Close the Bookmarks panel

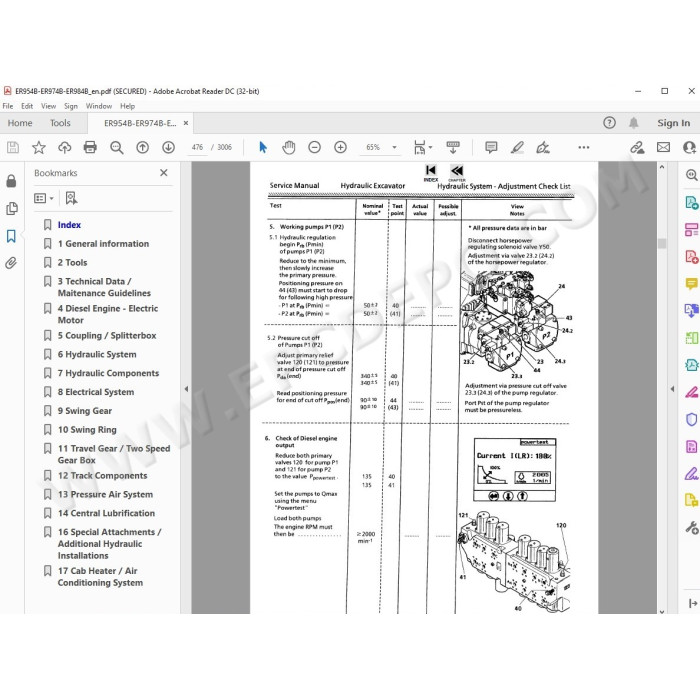coord(164,173)
